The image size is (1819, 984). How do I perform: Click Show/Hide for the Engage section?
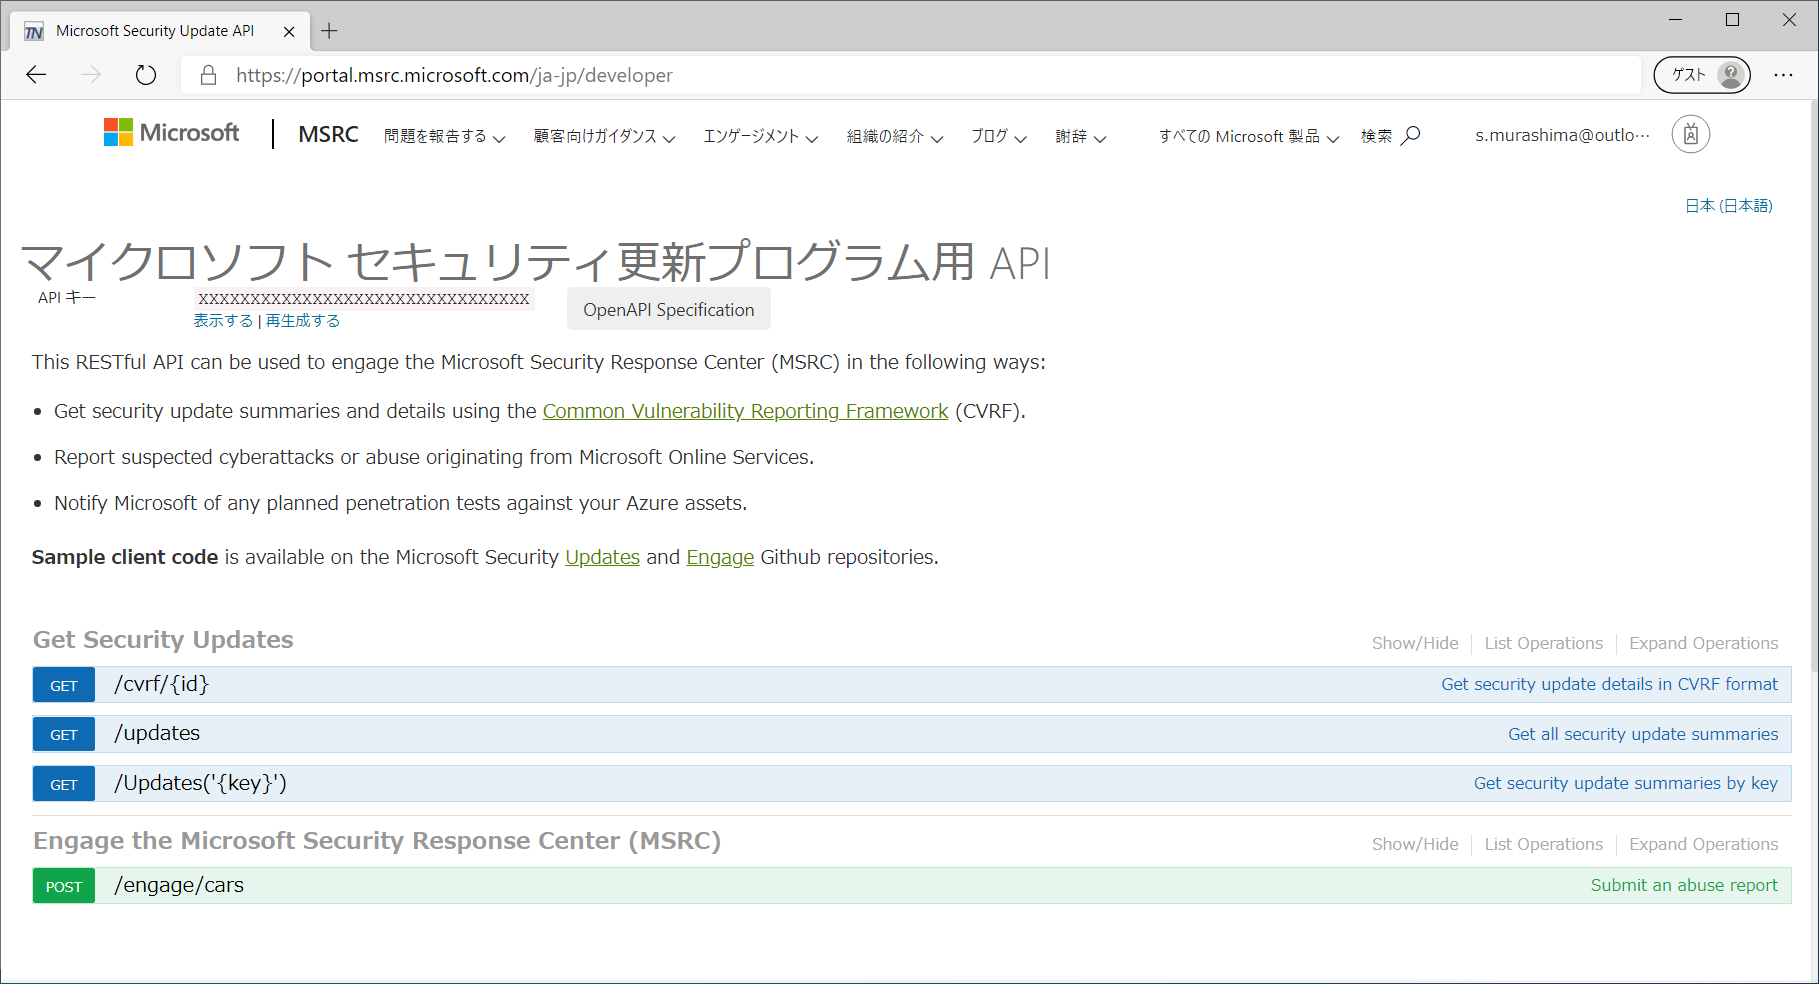pyautogui.click(x=1415, y=844)
